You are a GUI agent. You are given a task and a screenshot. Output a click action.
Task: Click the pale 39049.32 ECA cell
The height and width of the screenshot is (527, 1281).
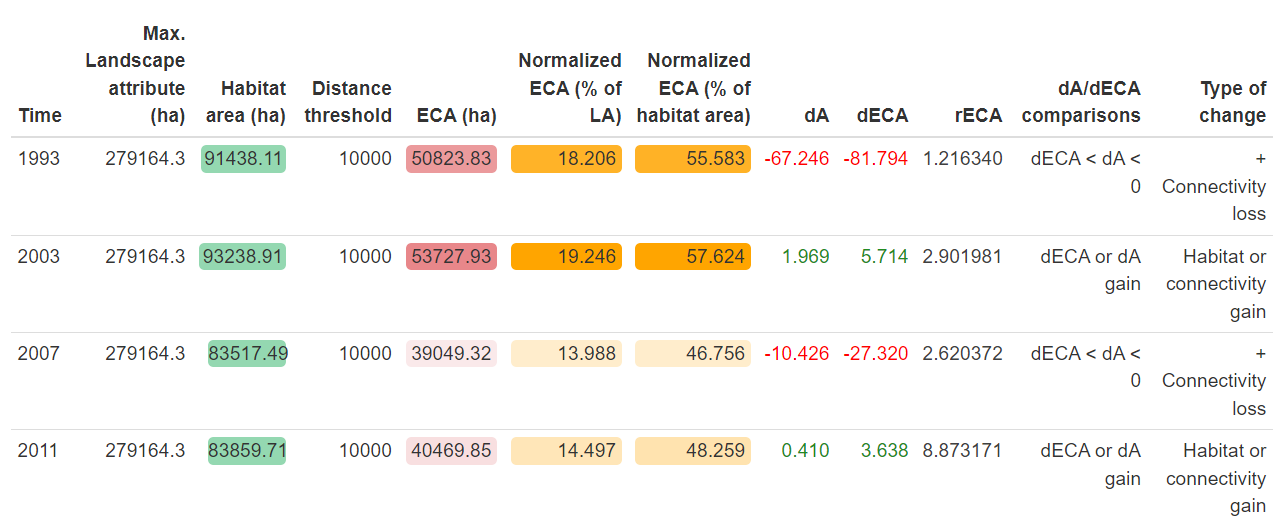pos(449,354)
